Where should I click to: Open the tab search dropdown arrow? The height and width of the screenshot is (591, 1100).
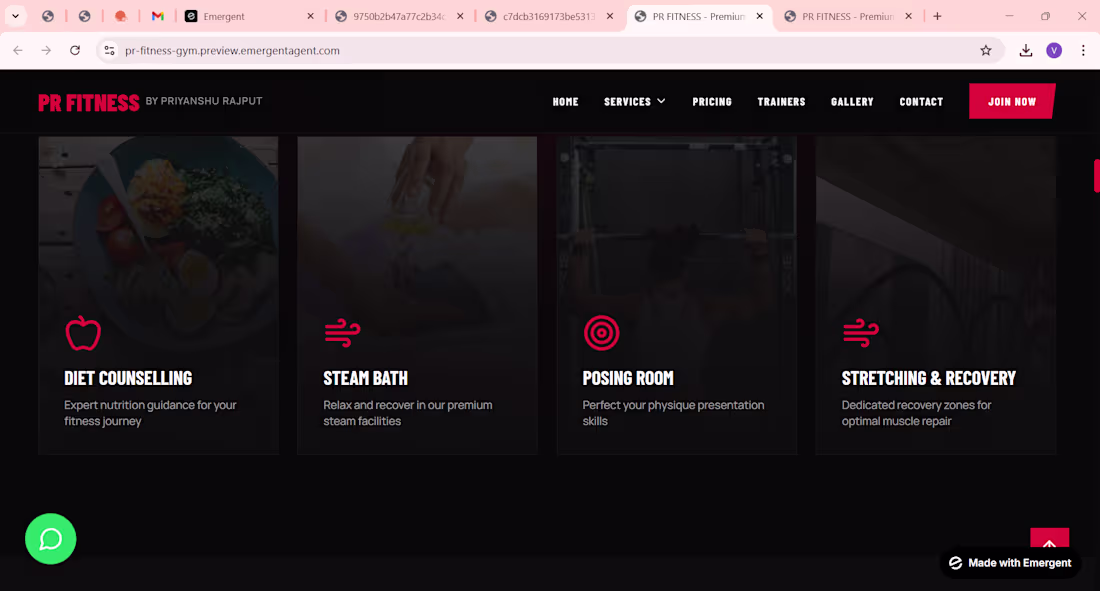point(15,16)
